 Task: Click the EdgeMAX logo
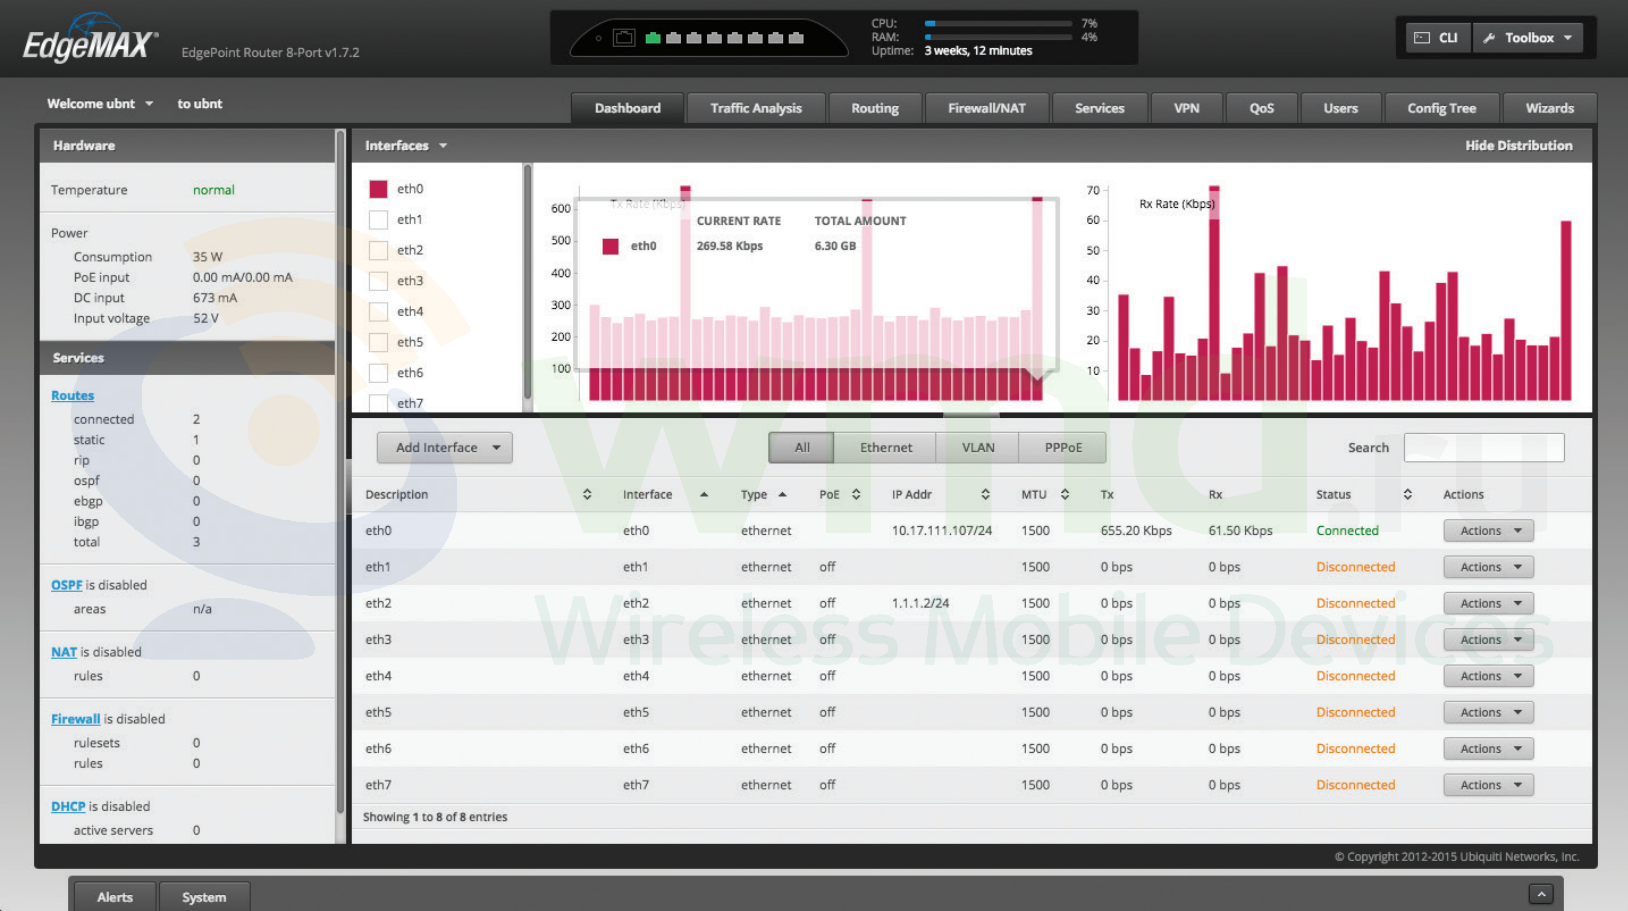tap(90, 40)
